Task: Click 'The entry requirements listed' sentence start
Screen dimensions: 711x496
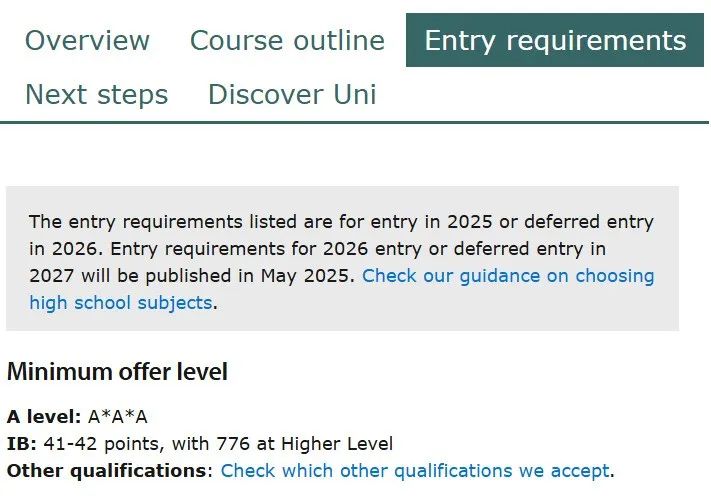Action: (x=136, y=222)
